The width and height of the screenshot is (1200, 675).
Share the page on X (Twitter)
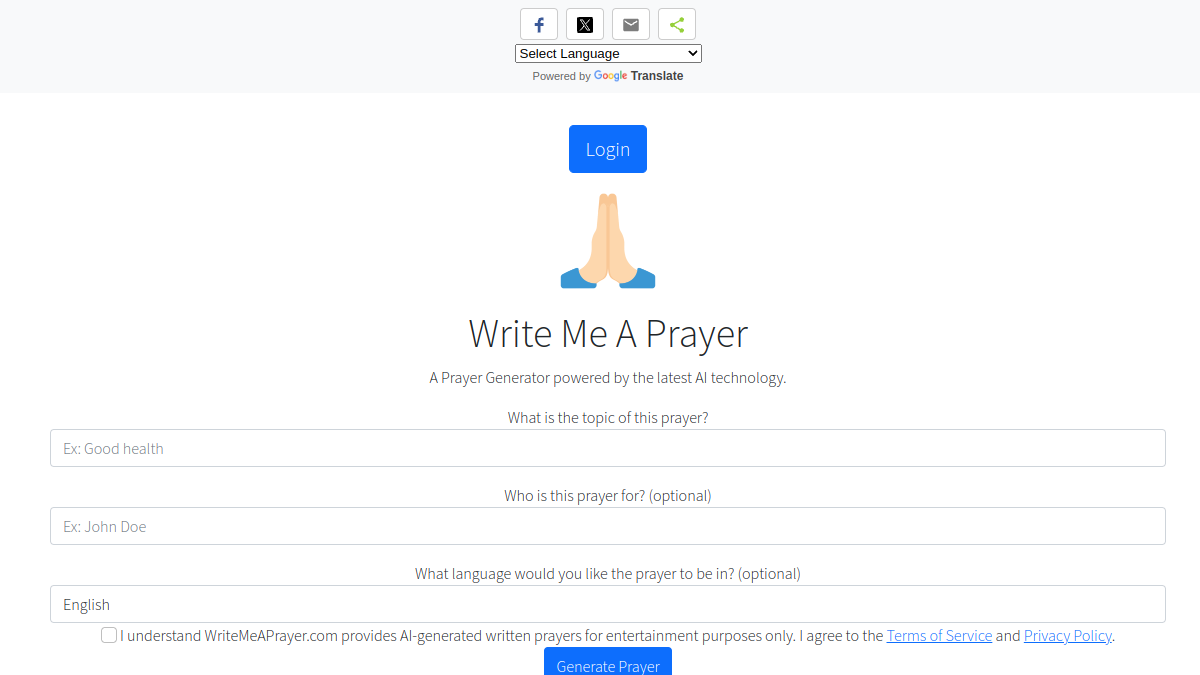(x=585, y=25)
